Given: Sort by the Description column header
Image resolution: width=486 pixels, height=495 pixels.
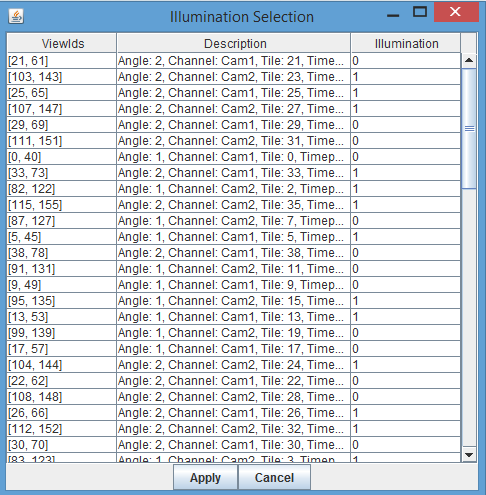Looking at the screenshot, I should coord(234,43).
